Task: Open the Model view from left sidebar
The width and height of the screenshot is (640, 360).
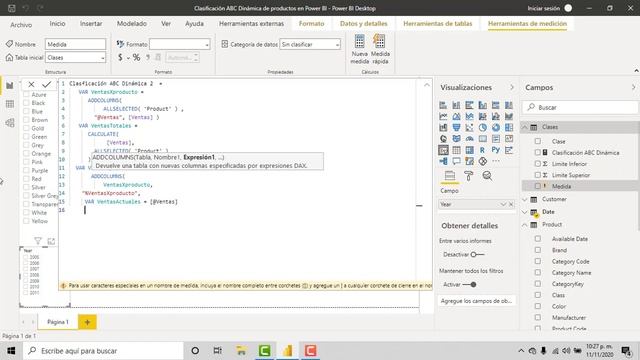Action: coord(10,122)
